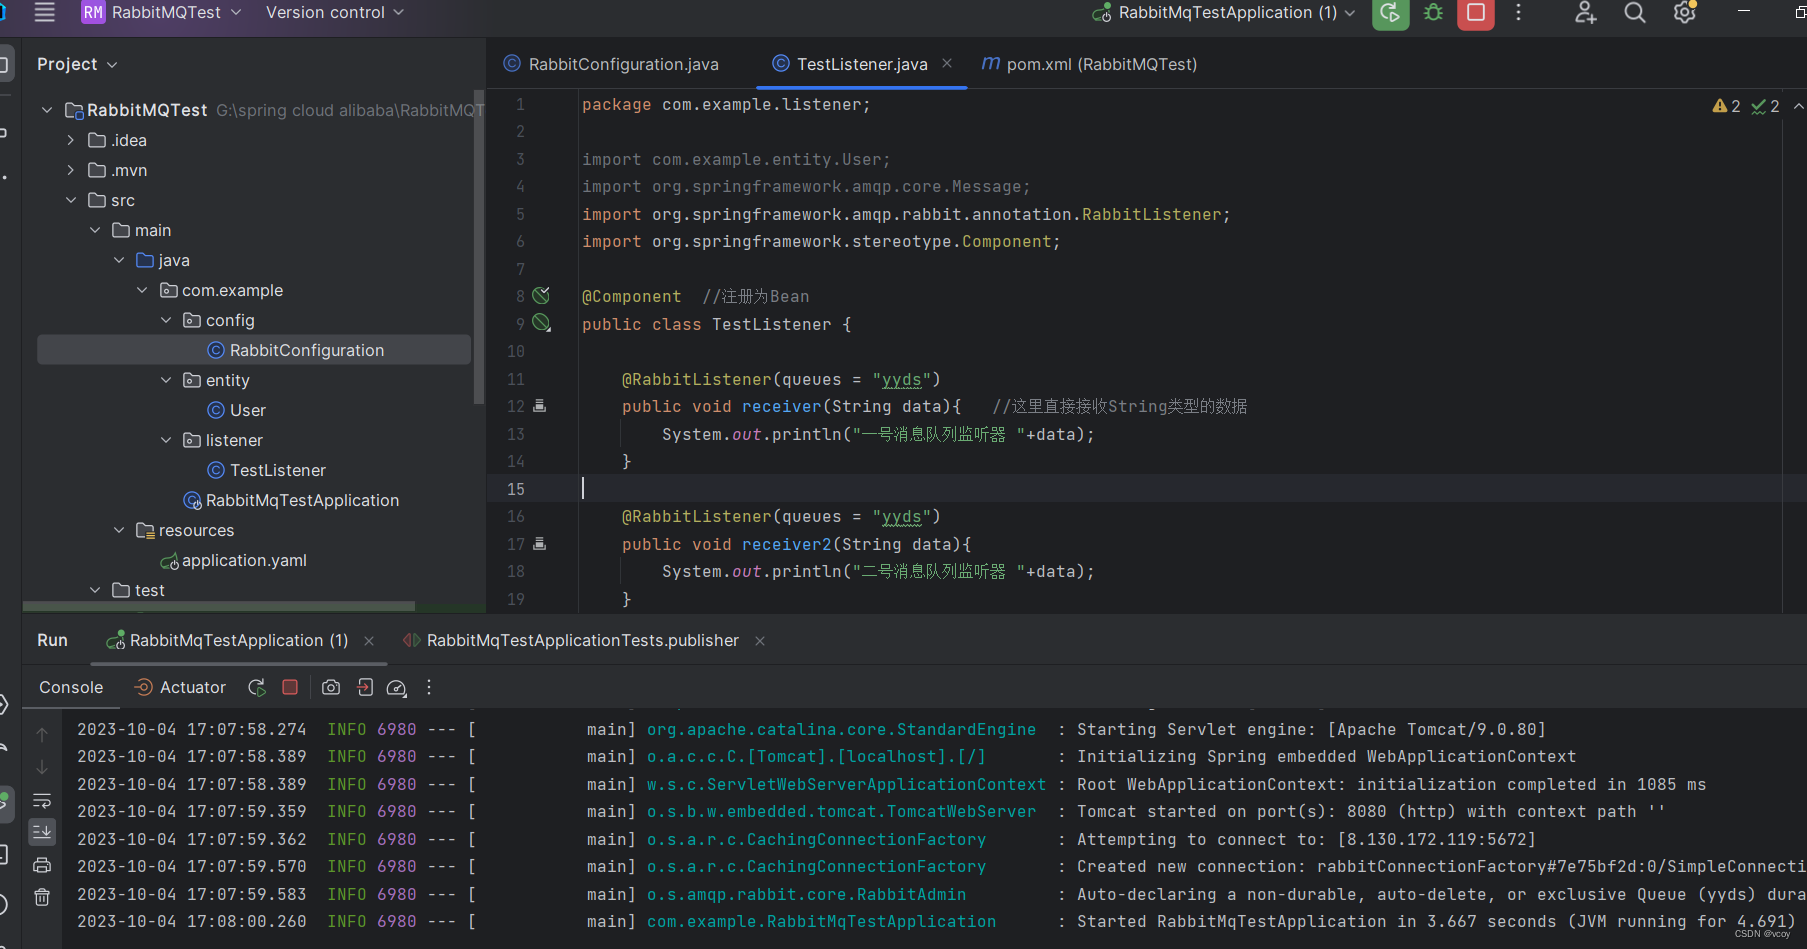Collapse the resources folder
The height and width of the screenshot is (949, 1807).
(x=118, y=530)
